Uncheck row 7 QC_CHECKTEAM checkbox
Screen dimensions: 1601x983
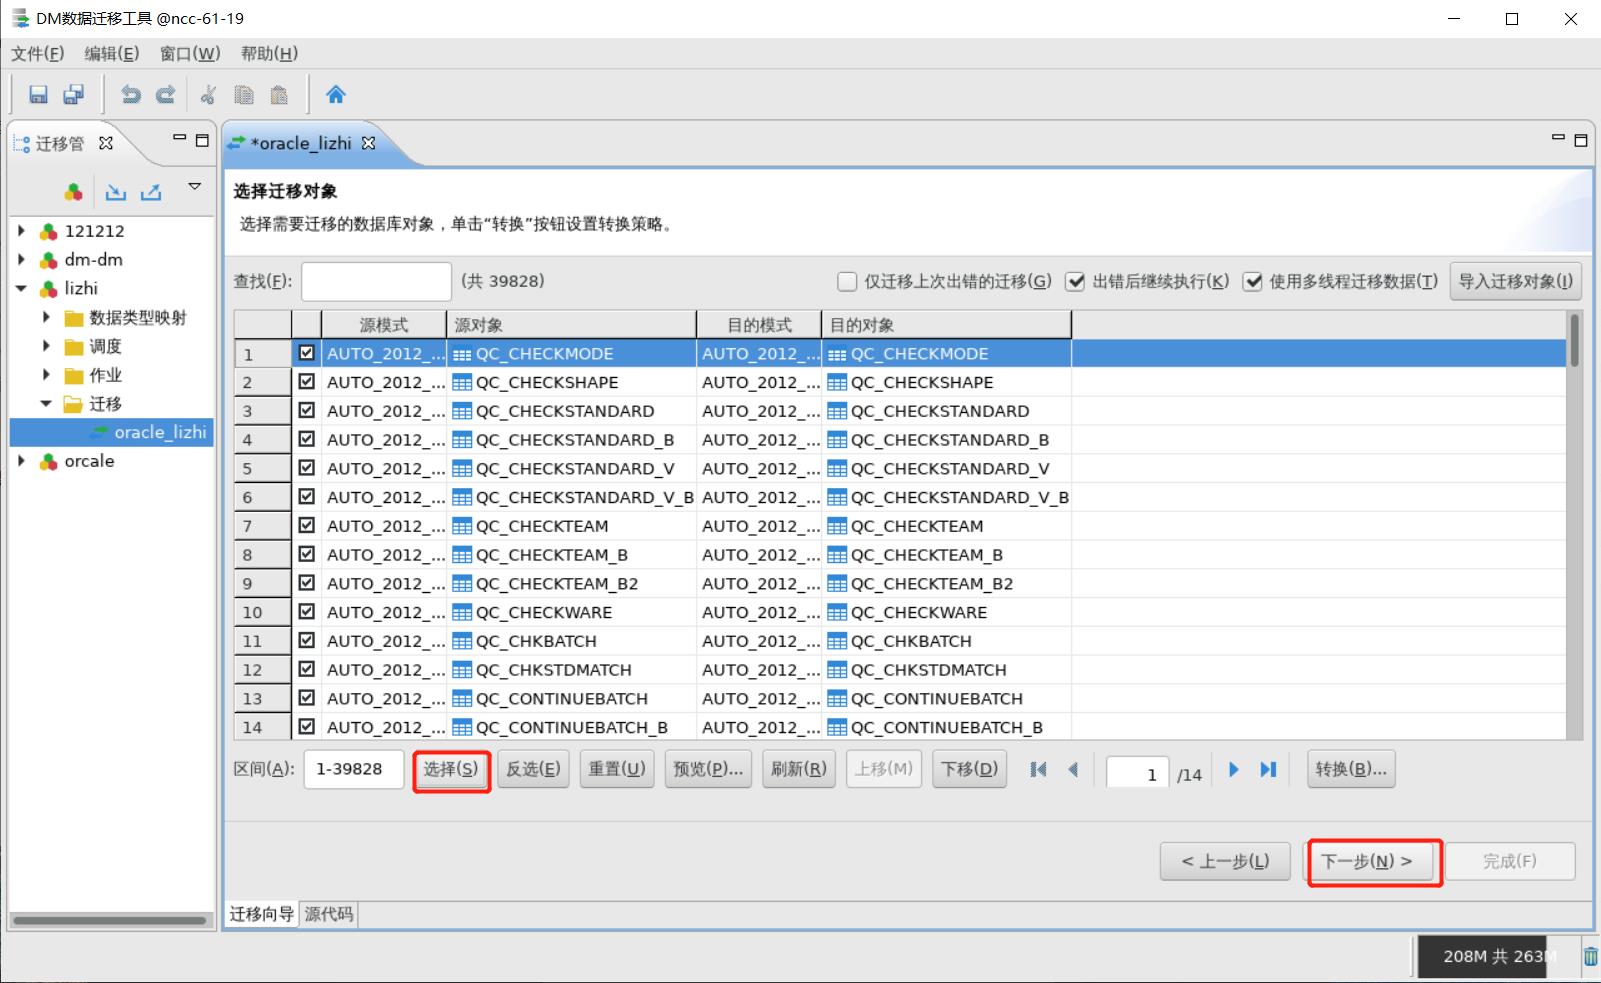pos(306,525)
